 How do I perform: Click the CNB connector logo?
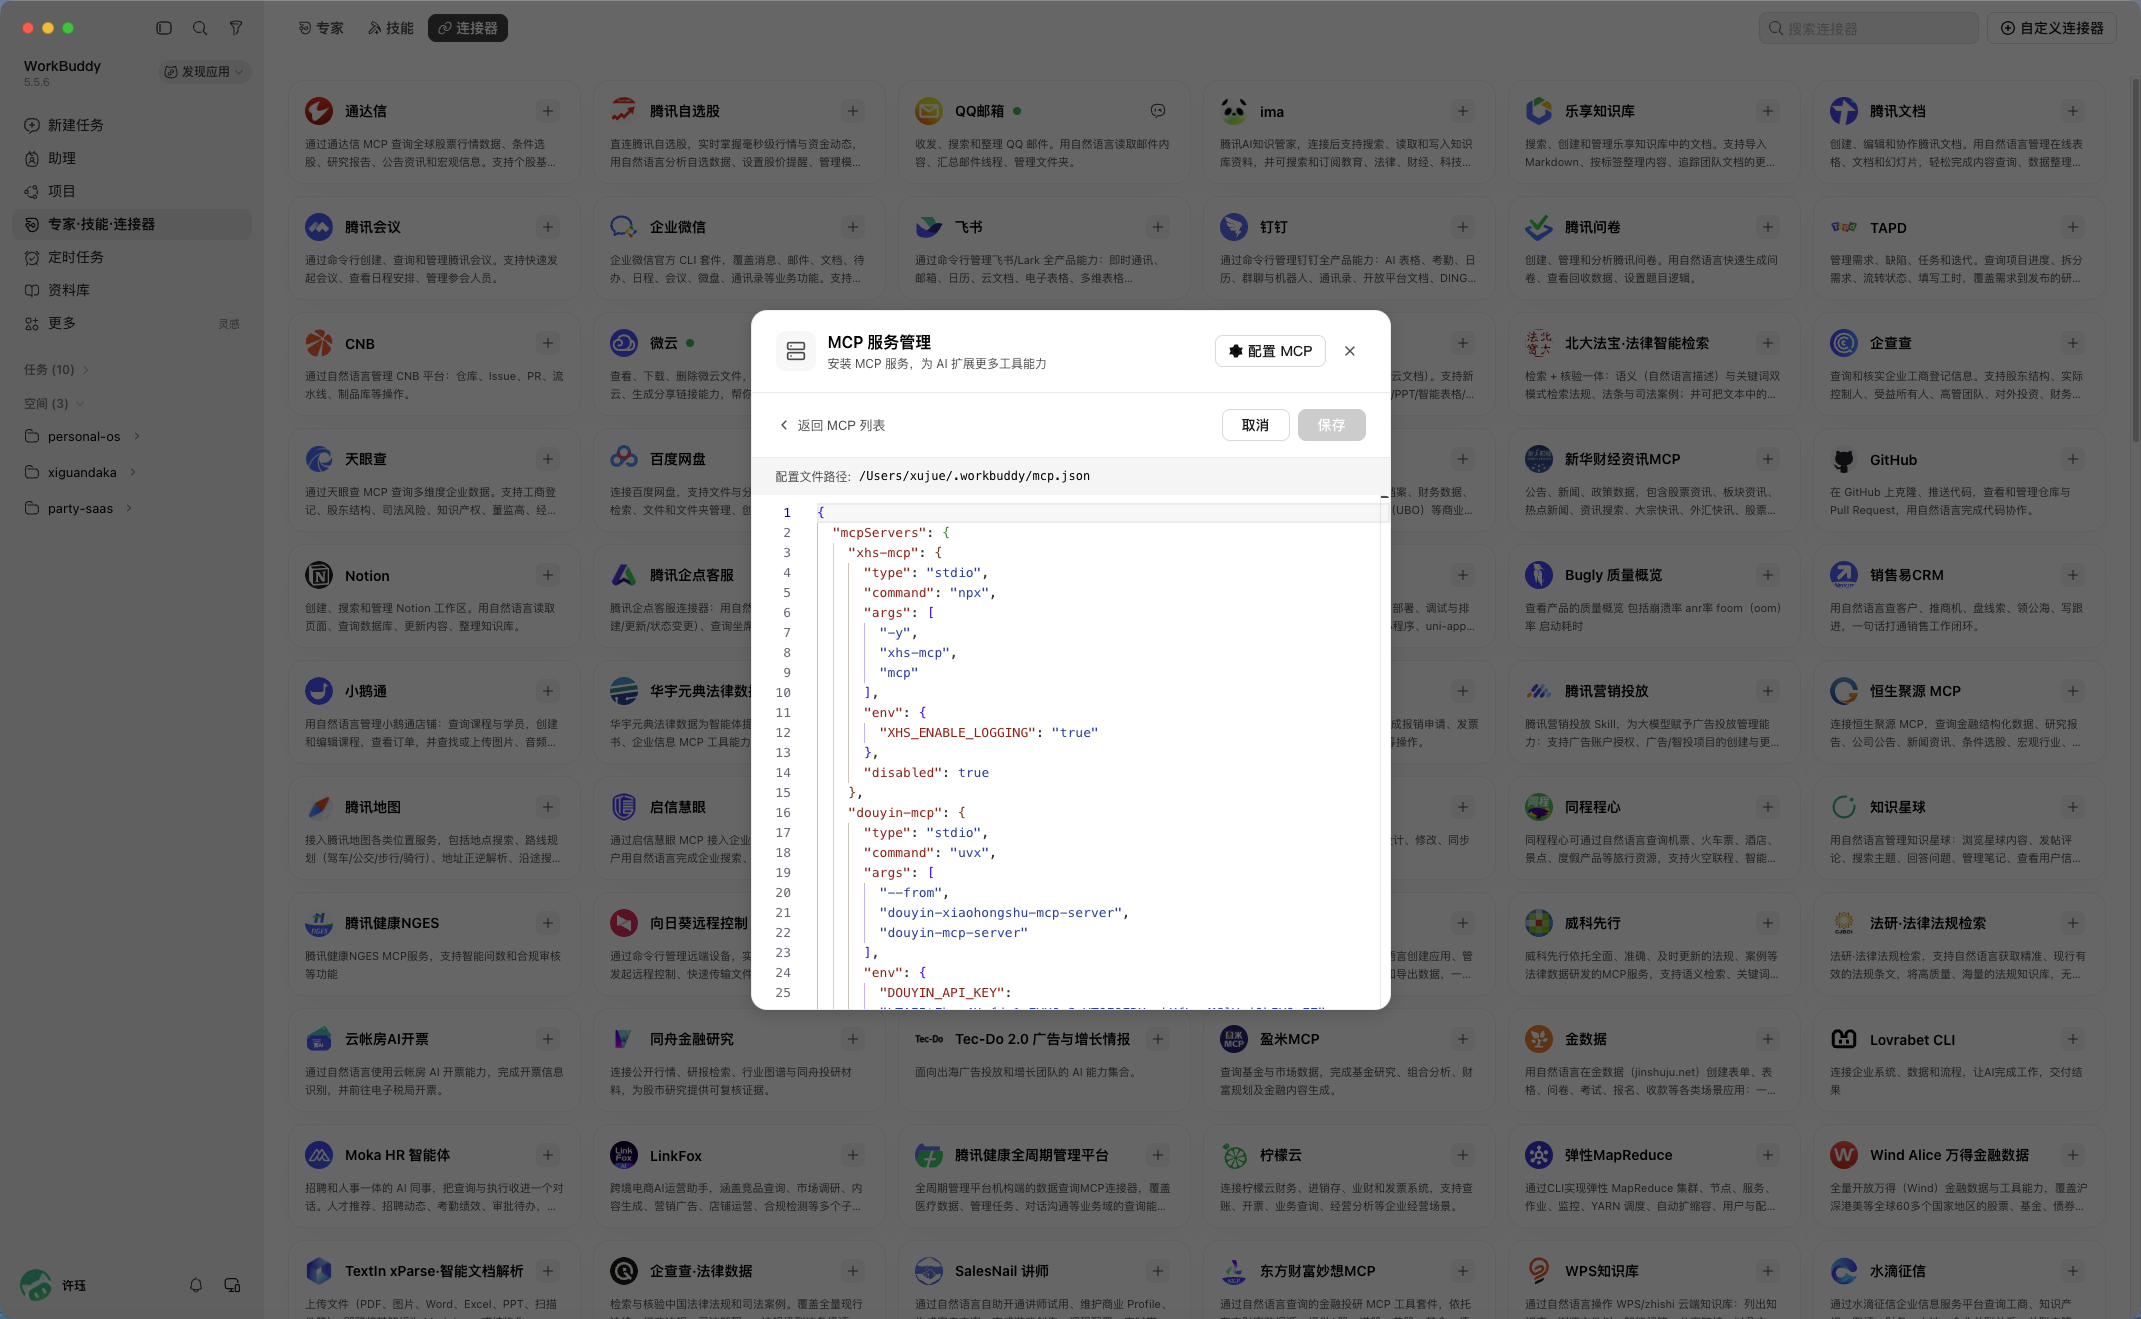pyautogui.click(x=319, y=343)
